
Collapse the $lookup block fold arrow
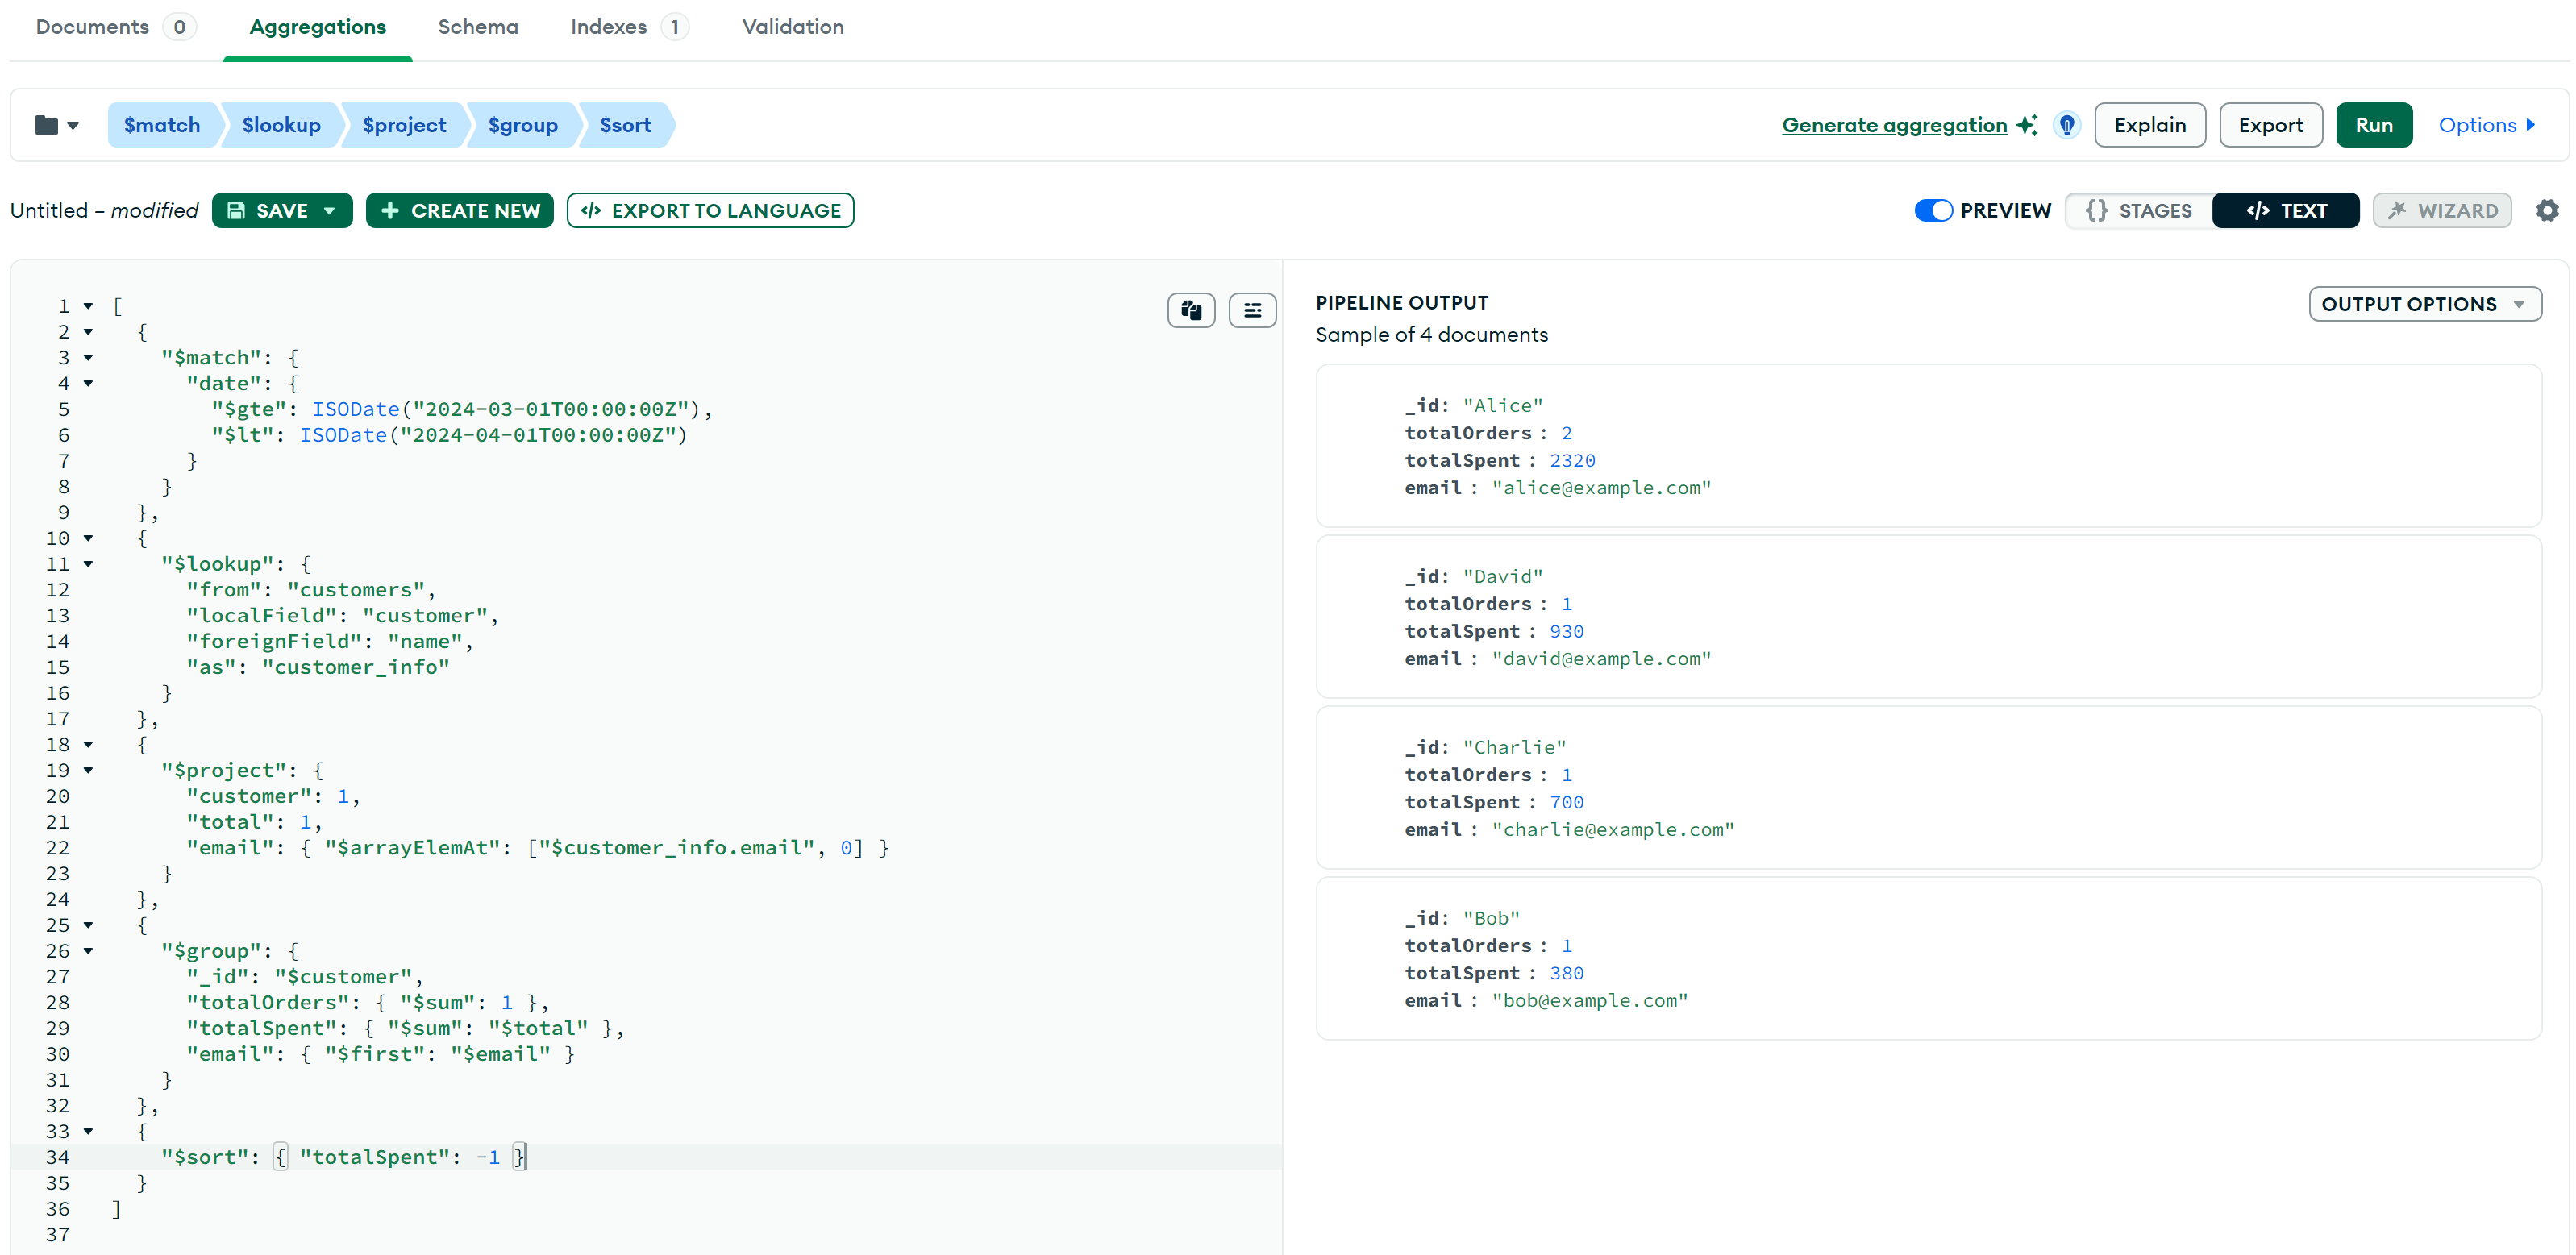(88, 564)
